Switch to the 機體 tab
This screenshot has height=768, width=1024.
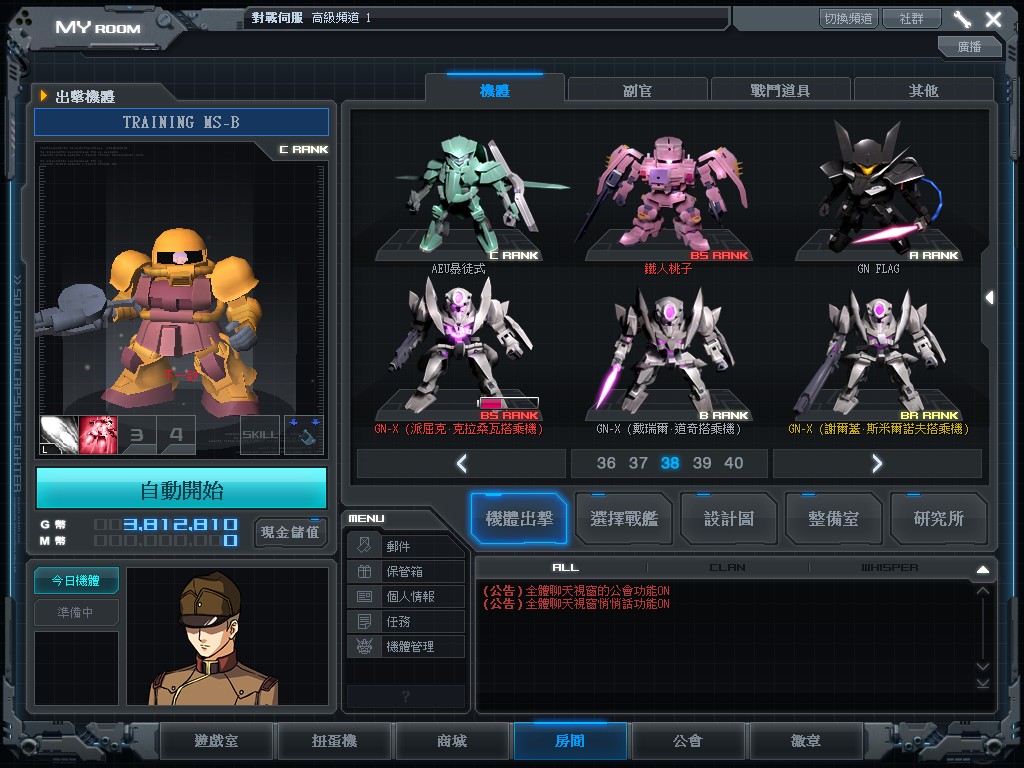(x=494, y=90)
